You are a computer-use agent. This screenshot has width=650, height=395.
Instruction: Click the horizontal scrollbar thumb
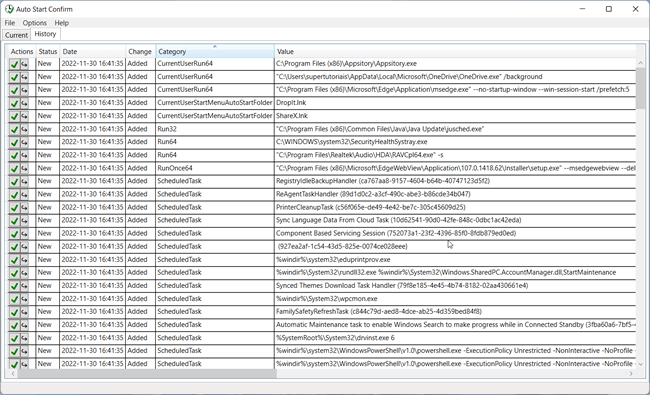click(x=147, y=373)
